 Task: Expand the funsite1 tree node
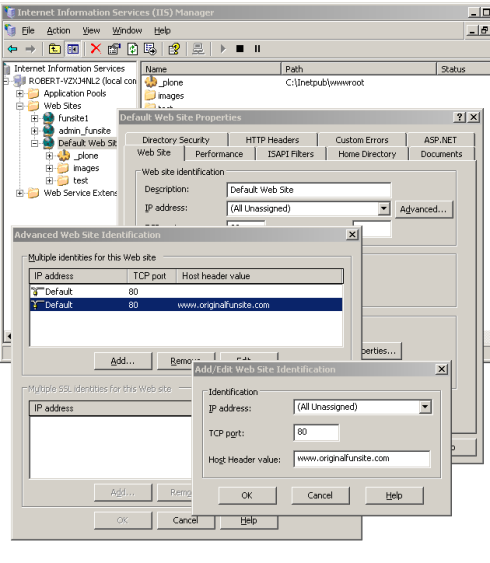pos(34,118)
